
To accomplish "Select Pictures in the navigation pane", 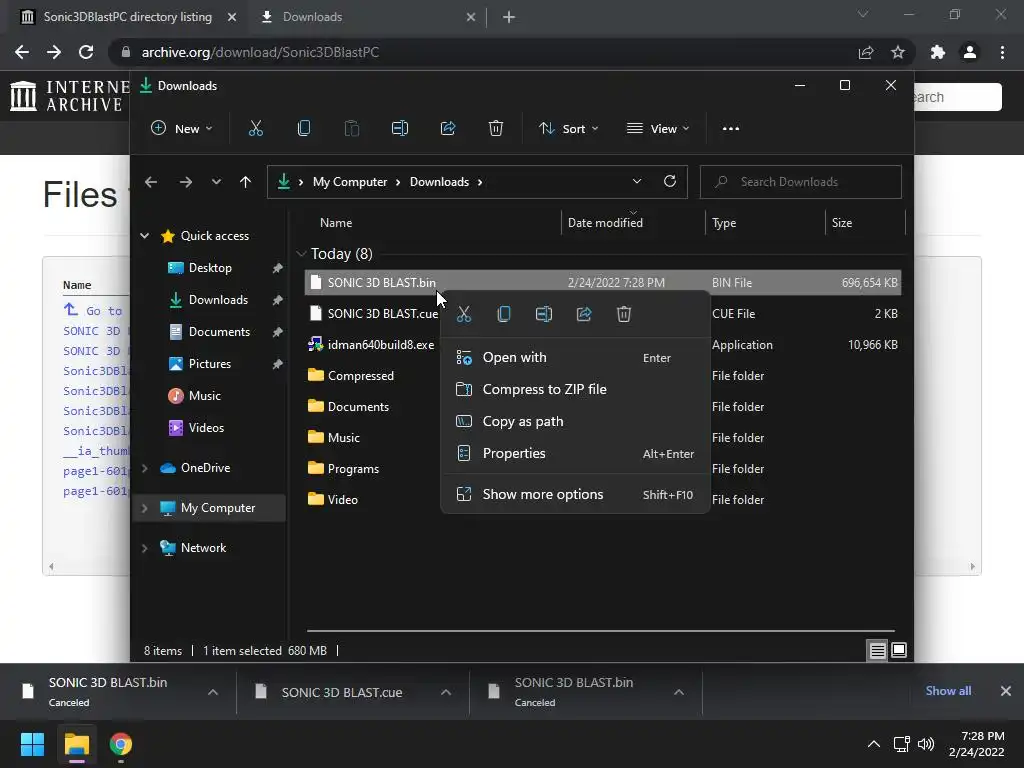I will [210, 364].
